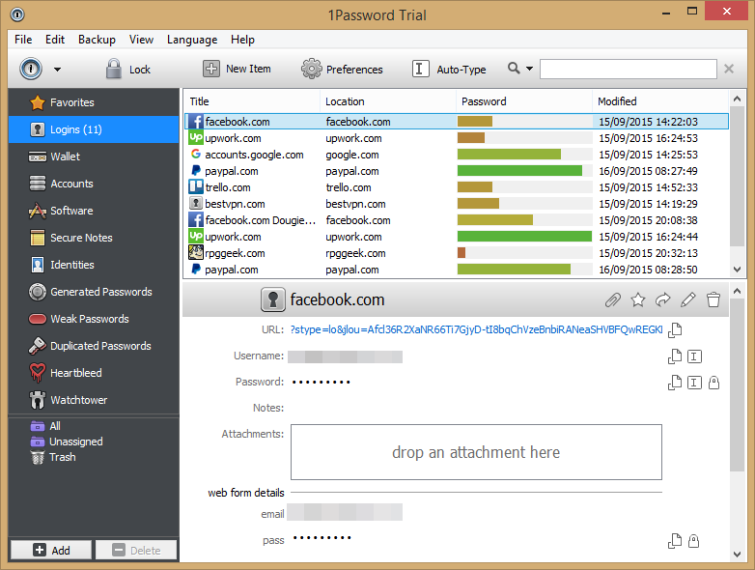Select the trello.com login row
Image resolution: width=755 pixels, height=570 pixels.
[456, 187]
